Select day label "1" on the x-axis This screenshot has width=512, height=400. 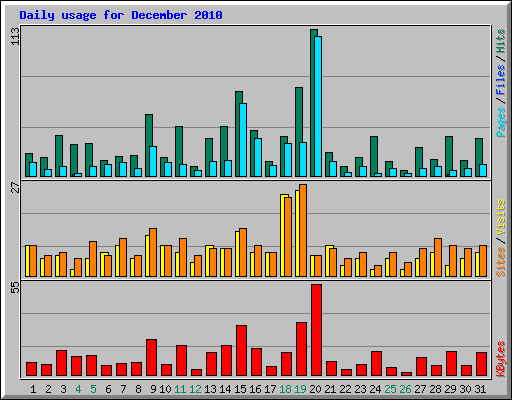(33, 389)
